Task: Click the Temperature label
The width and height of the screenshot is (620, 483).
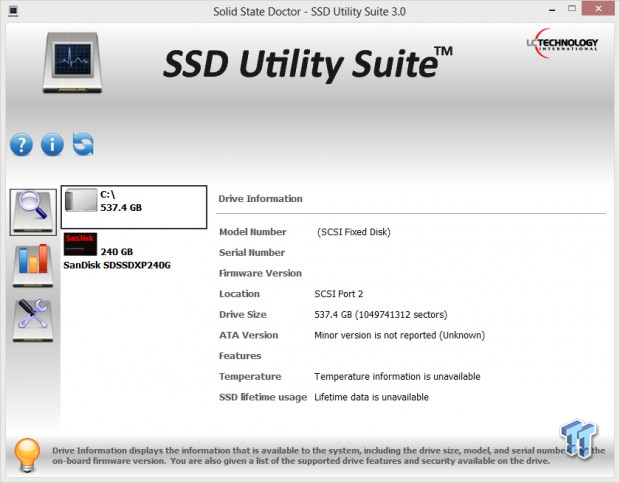Action: pyautogui.click(x=250, y=376)
